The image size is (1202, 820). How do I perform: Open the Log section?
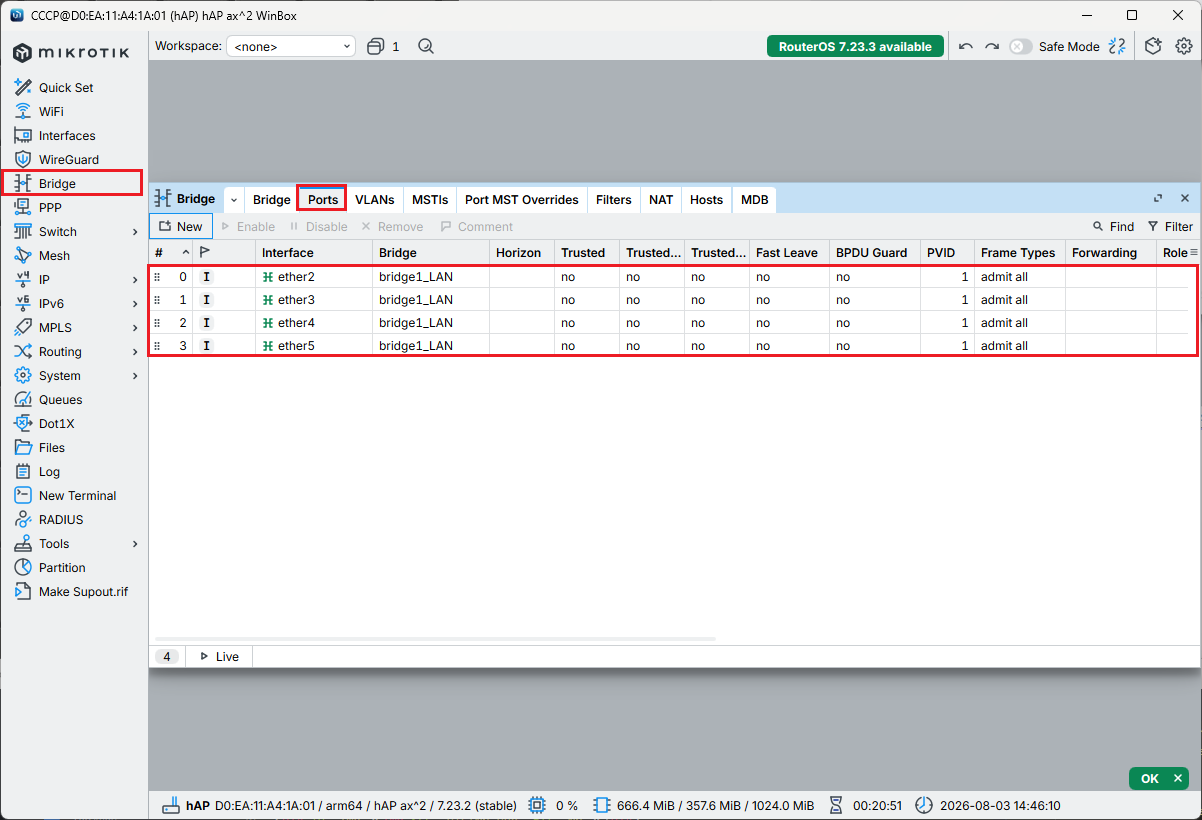49,472
